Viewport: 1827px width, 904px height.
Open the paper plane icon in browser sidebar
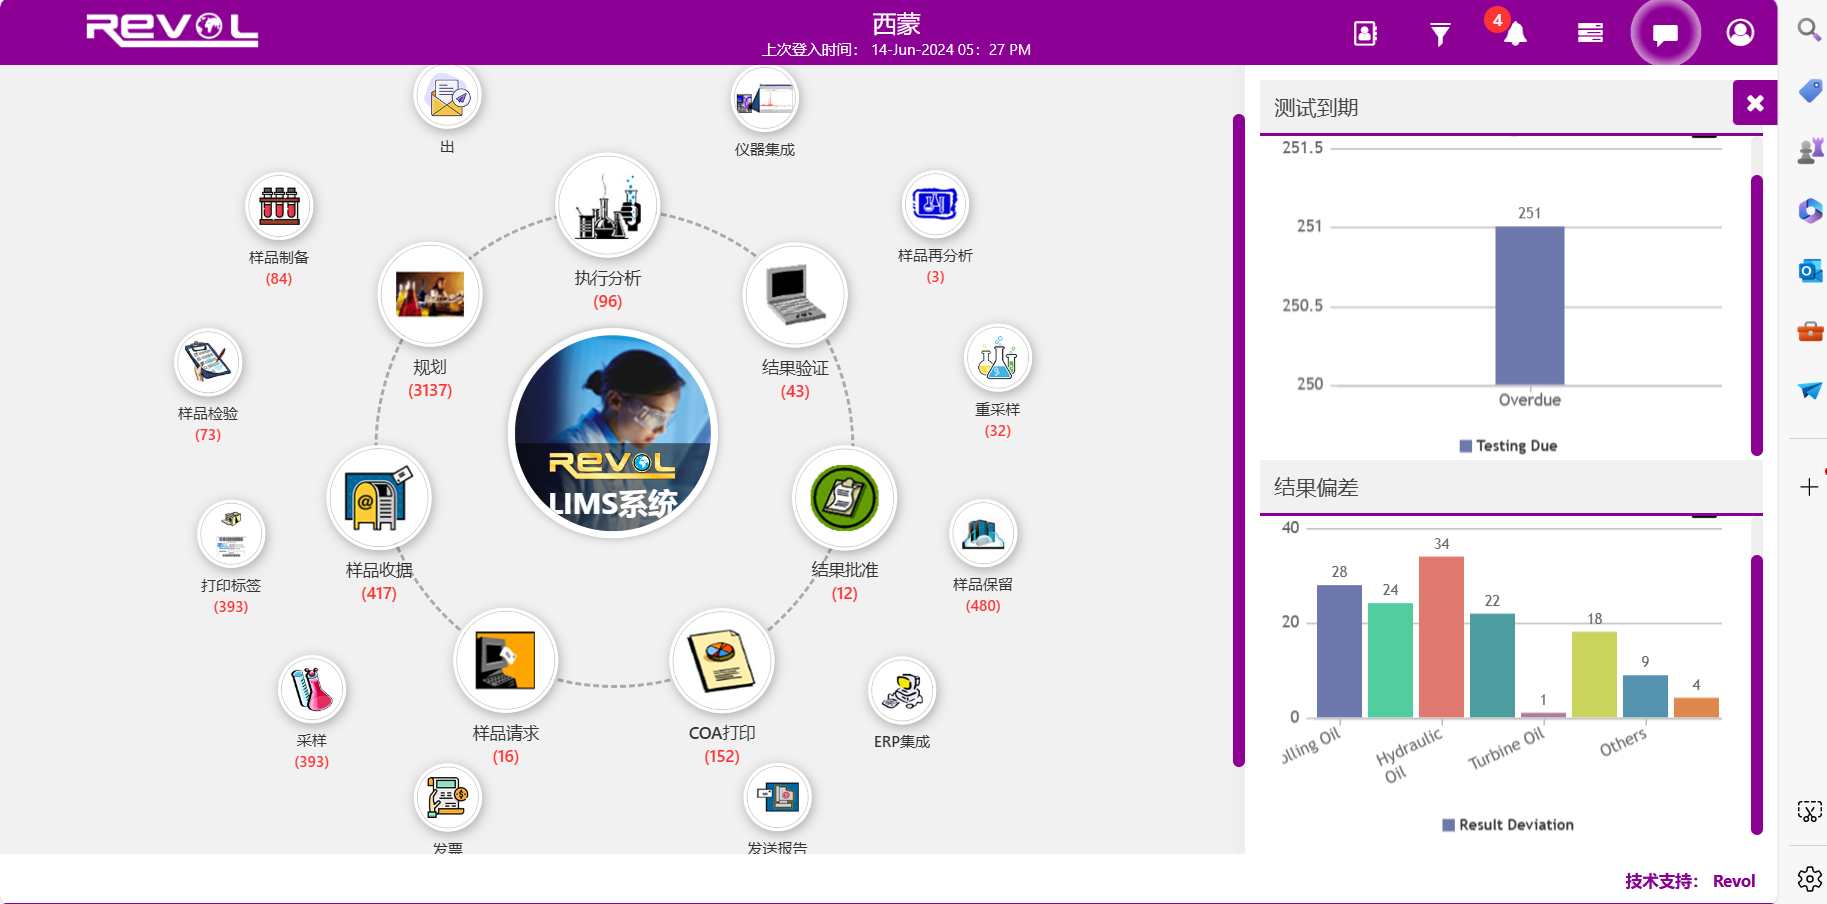click(1810, 390)
